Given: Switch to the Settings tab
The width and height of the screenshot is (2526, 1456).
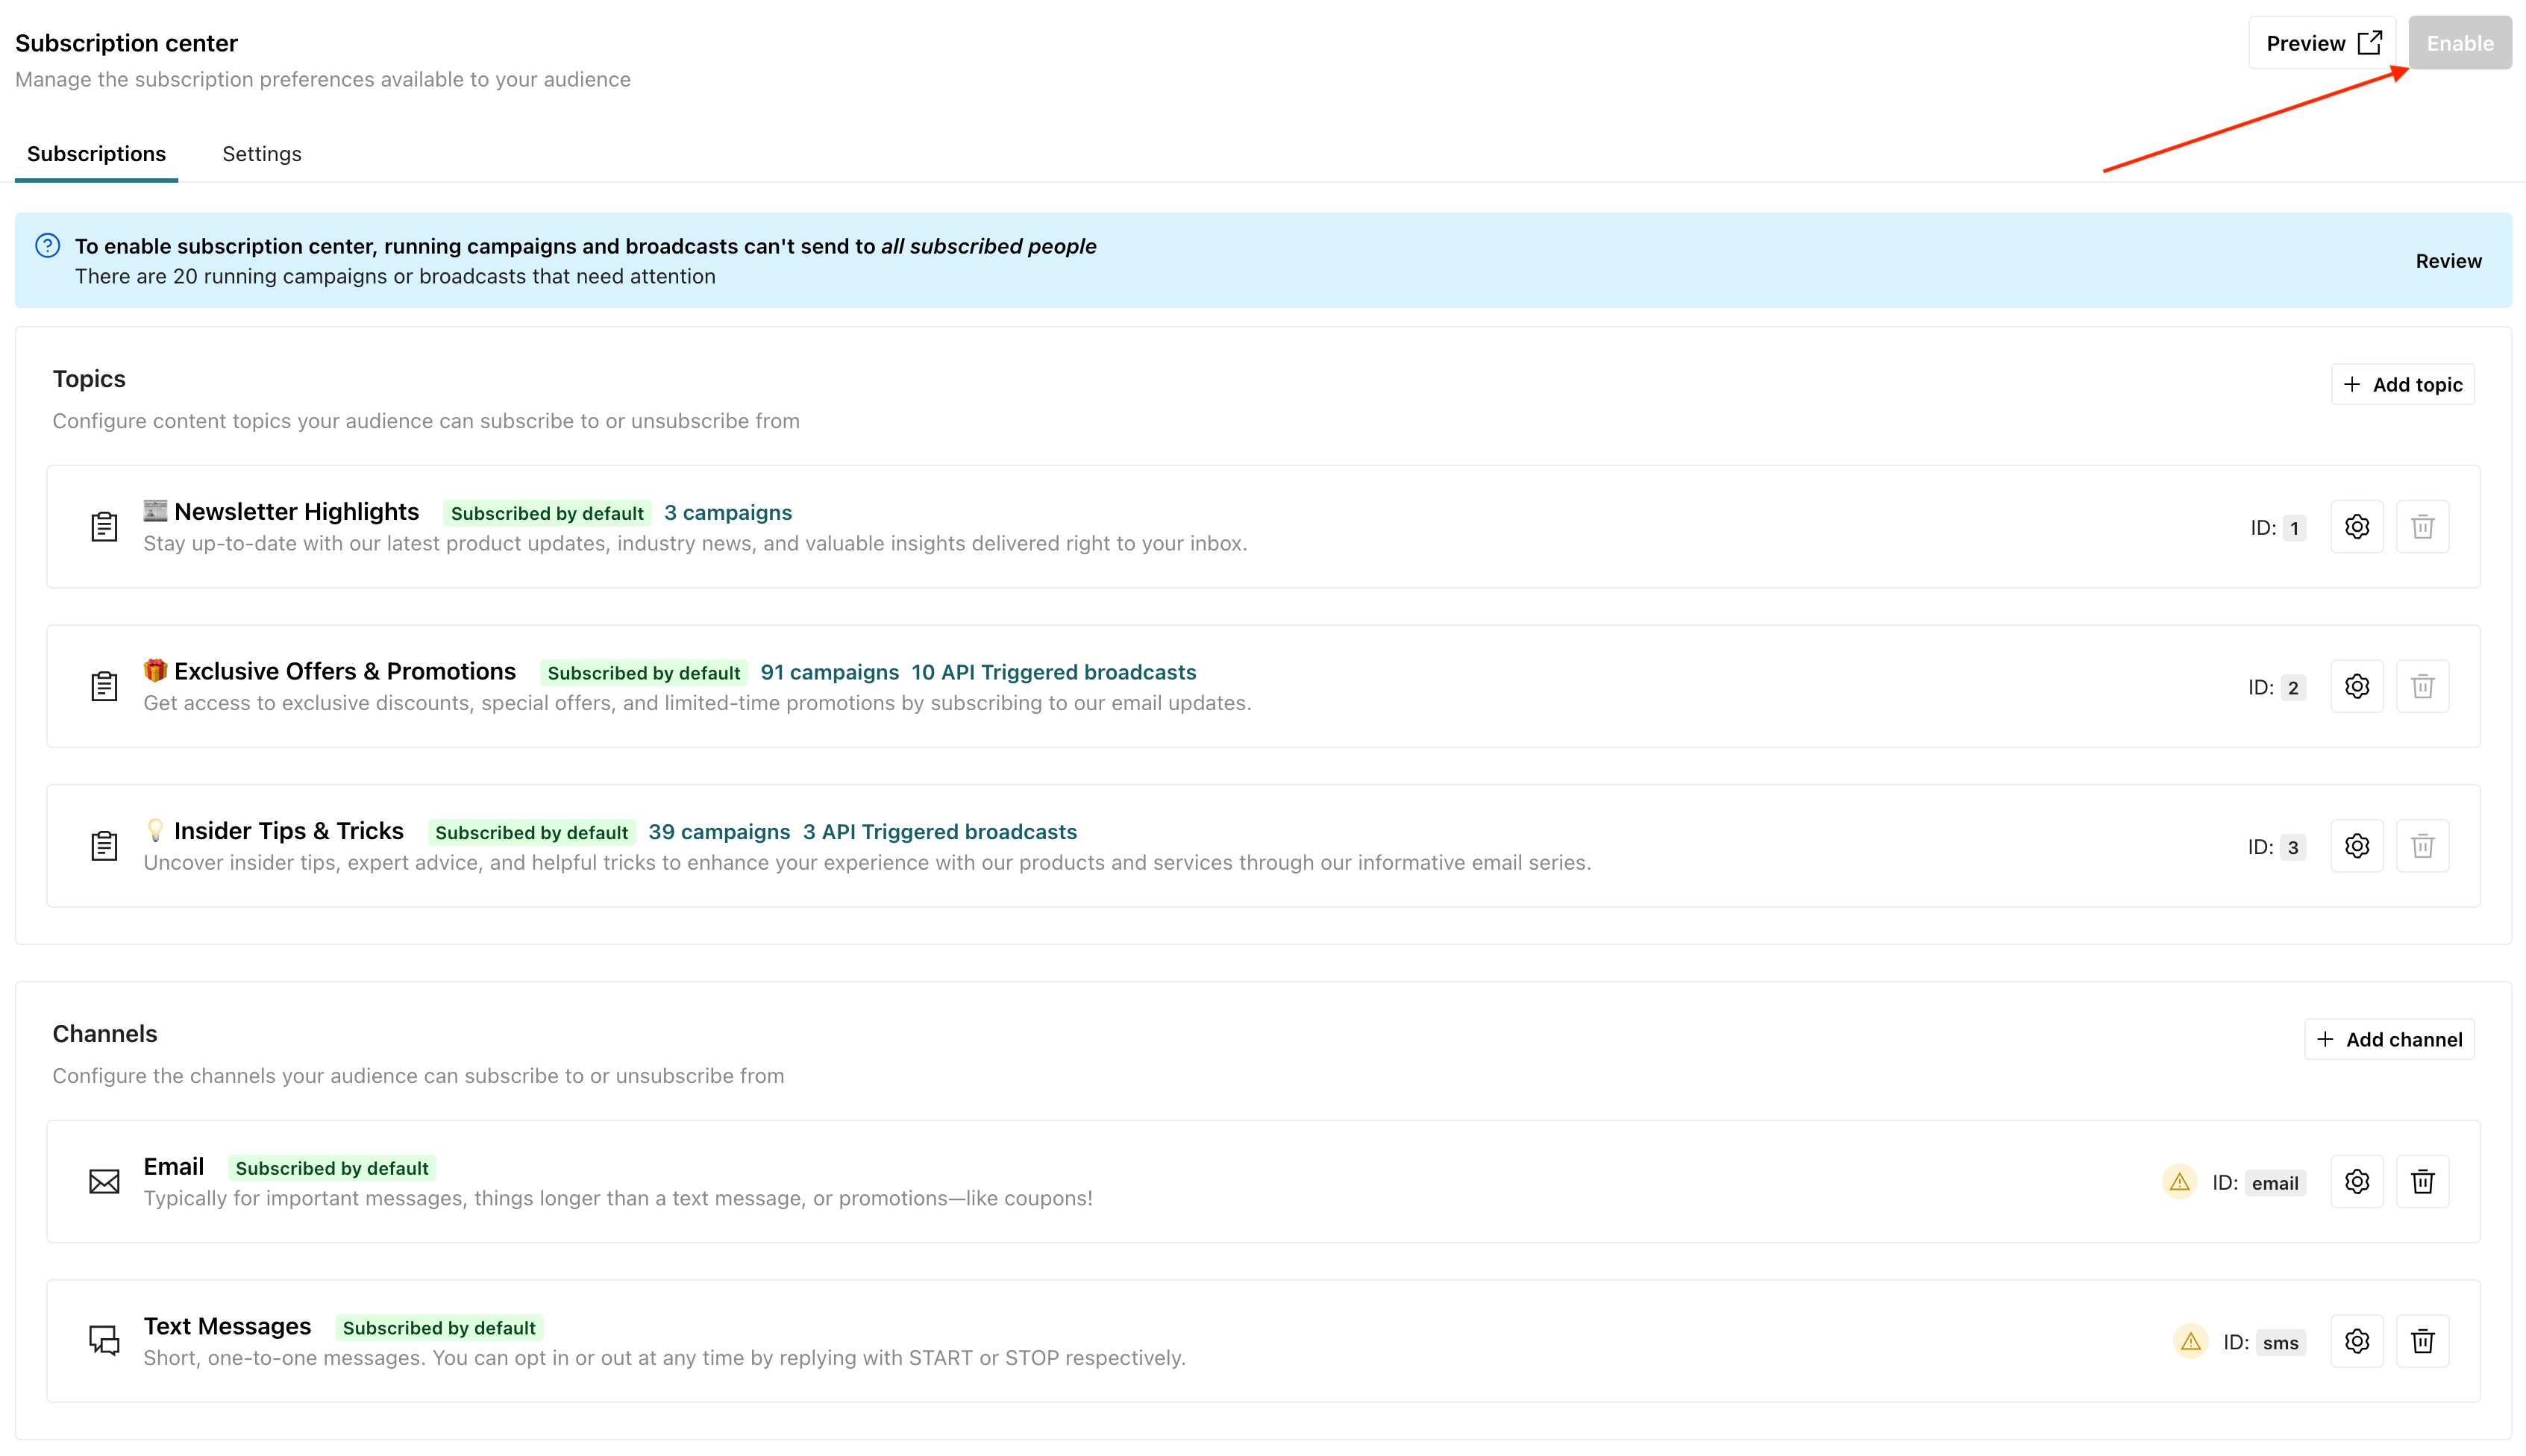Looking at the screenshot, I should tap(261, 153).
